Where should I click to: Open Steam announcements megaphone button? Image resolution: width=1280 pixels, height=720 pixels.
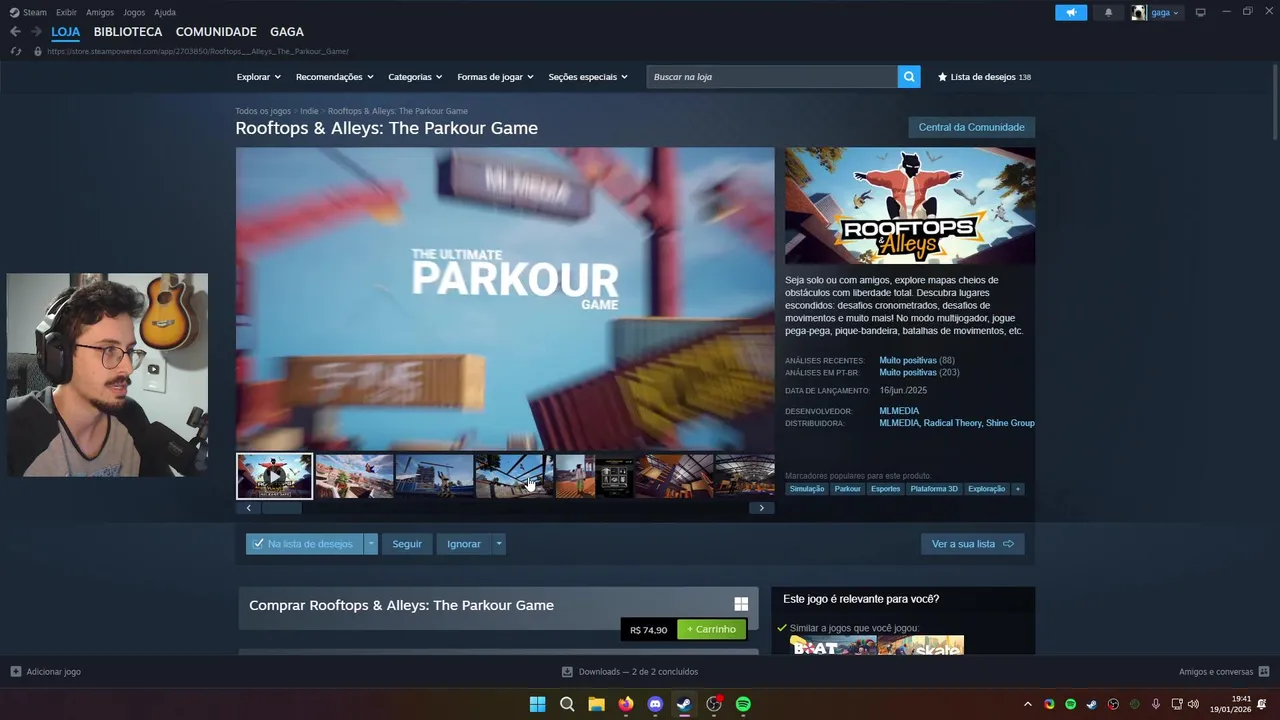point(1070,12)
